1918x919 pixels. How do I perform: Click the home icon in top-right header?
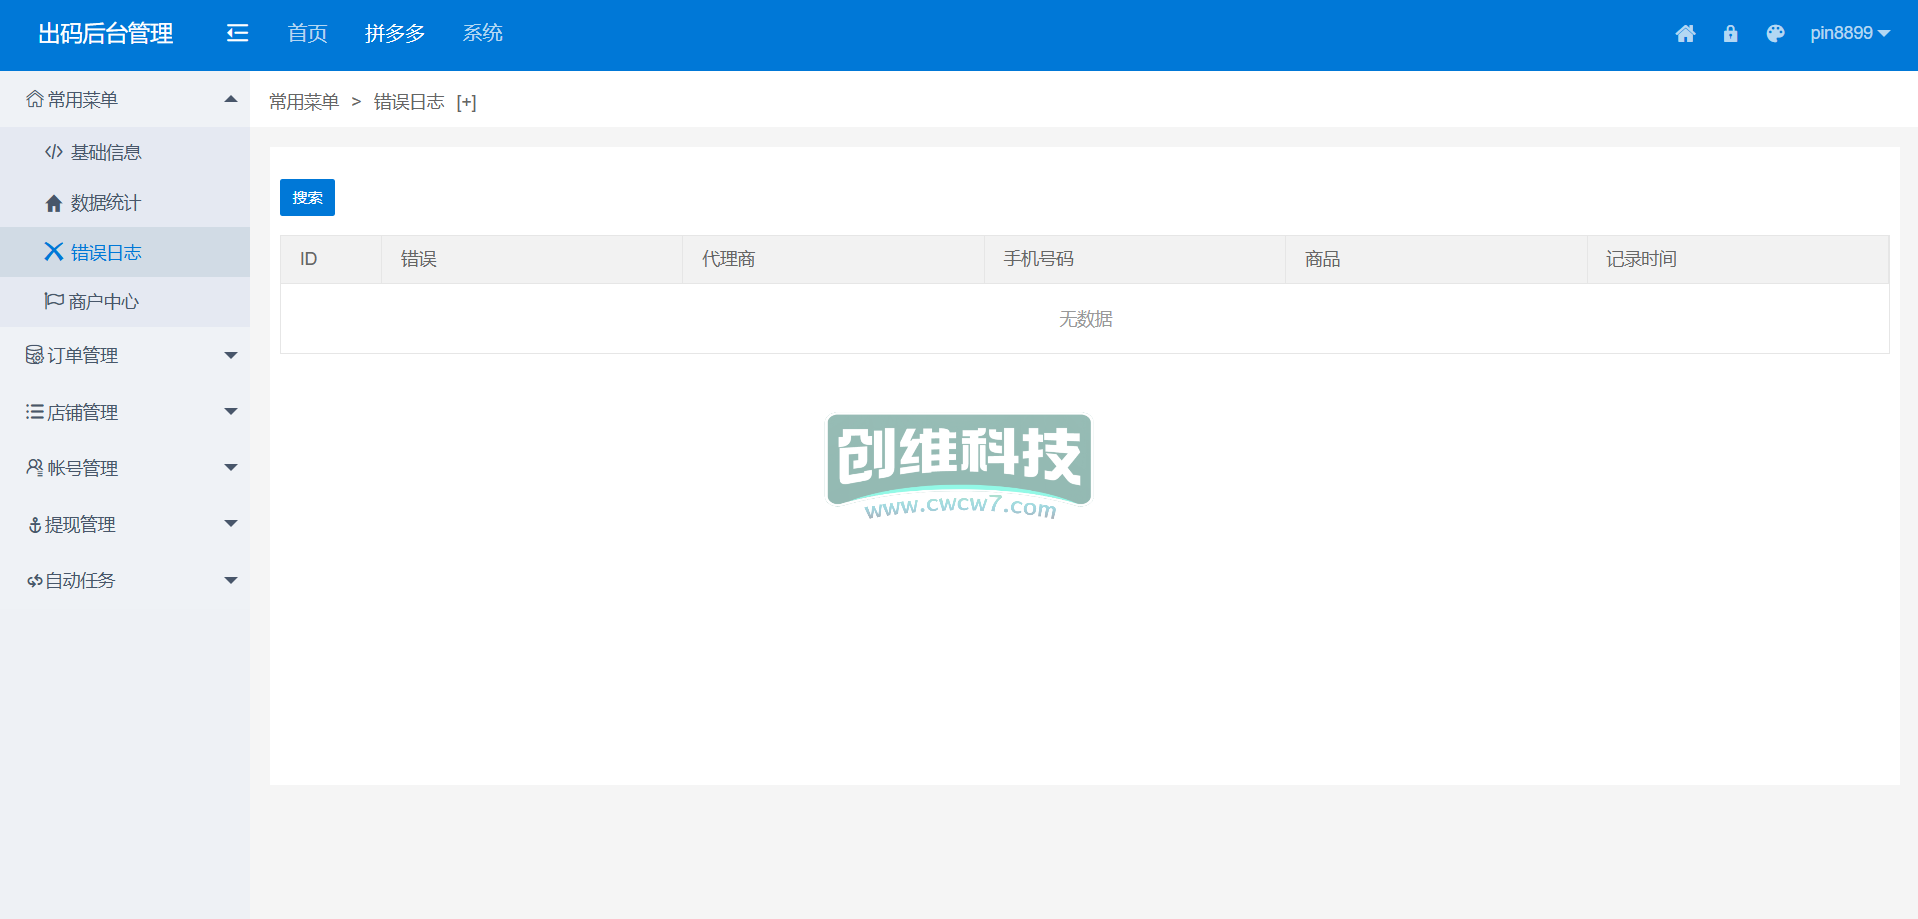tap(1685, 34)
